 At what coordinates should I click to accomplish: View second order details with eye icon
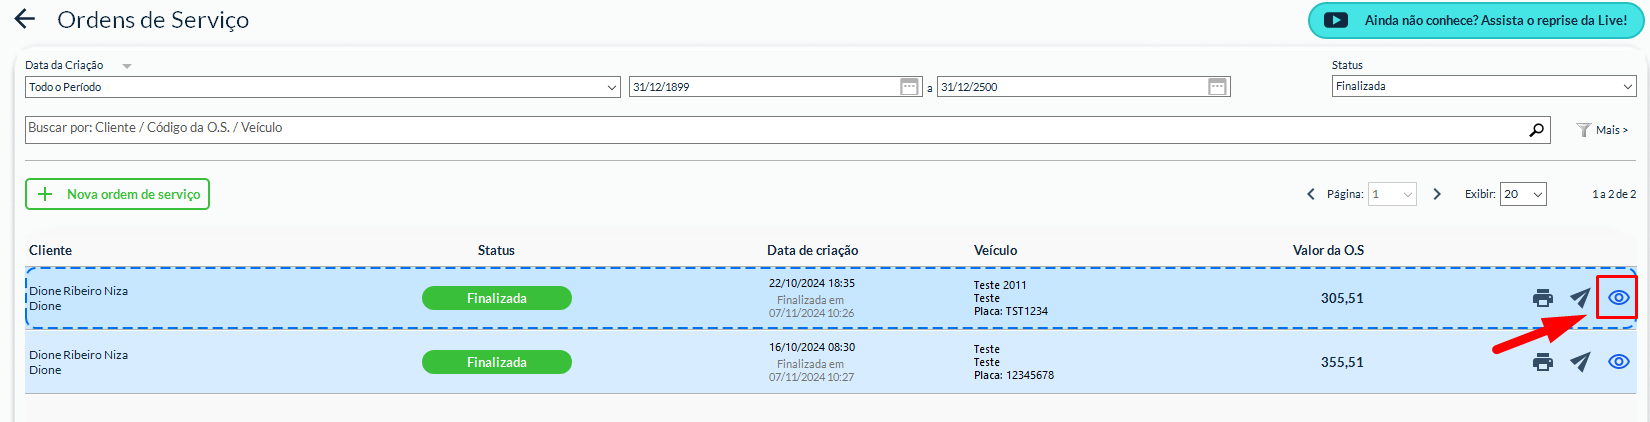tap(1618, 362)
